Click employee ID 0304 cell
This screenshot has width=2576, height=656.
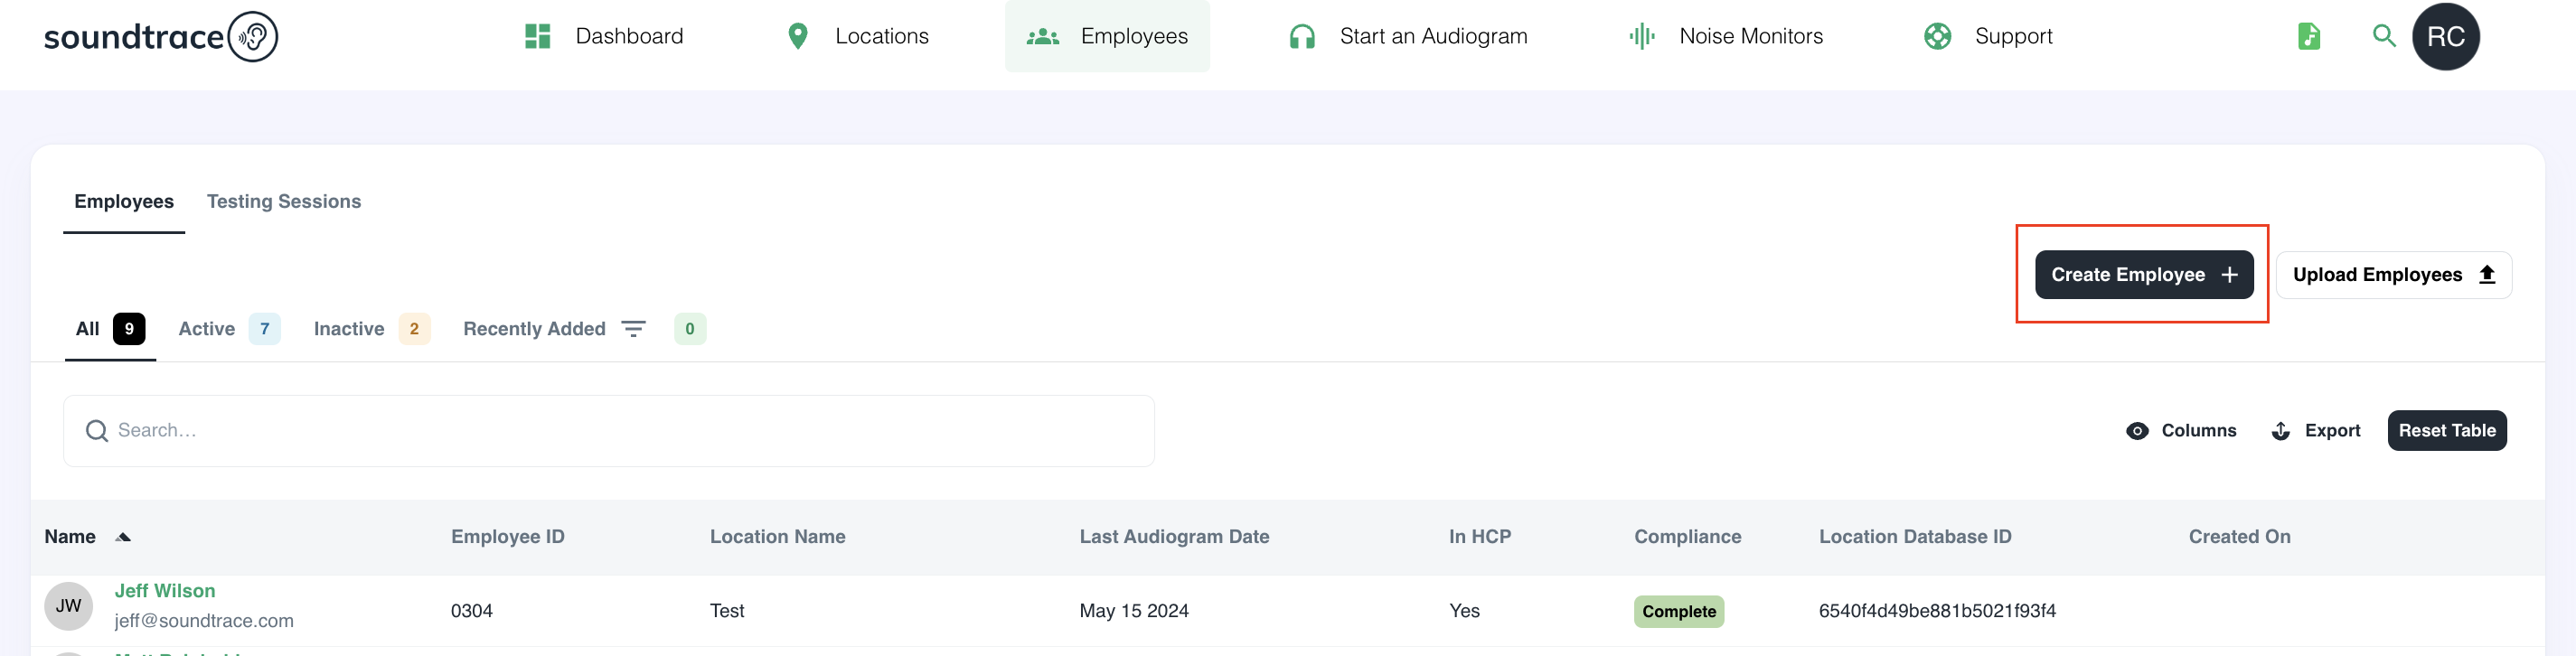click(472, 611)
